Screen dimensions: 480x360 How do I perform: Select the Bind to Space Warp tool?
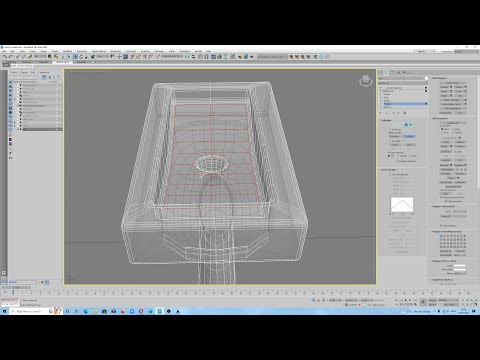(30, 57)
